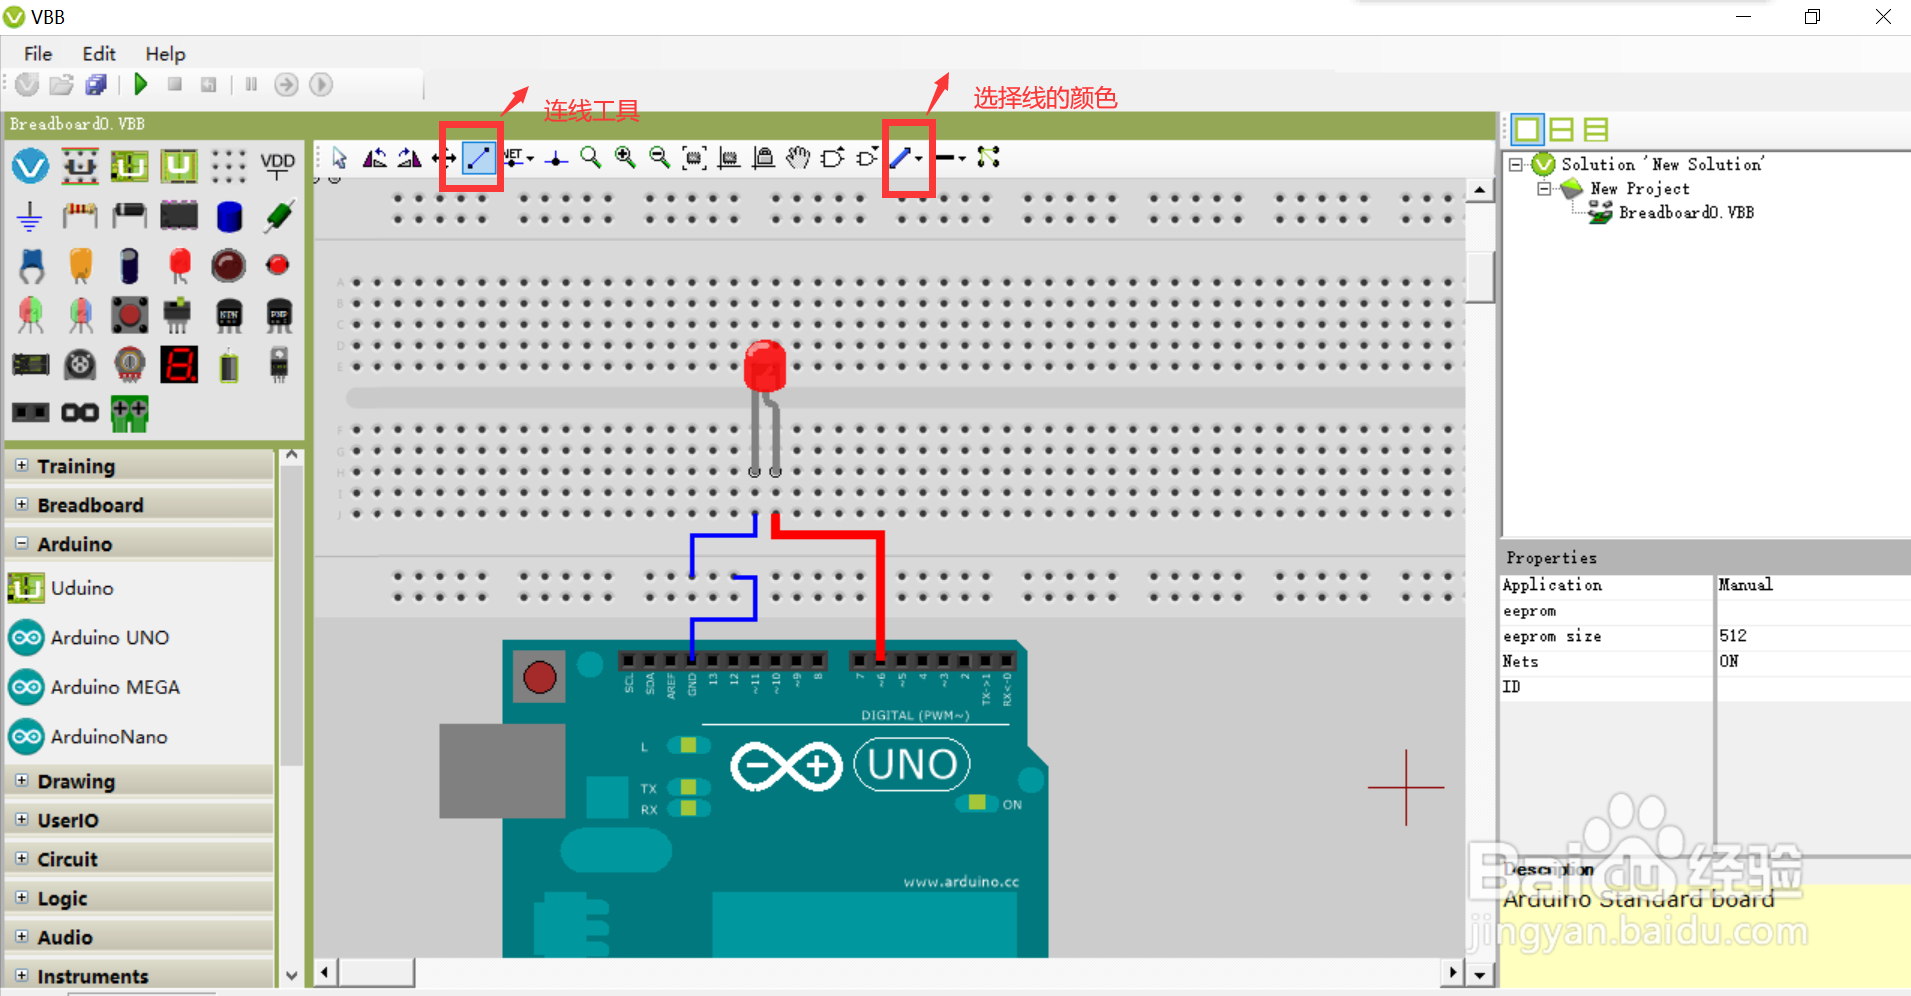Viewport: 1911px width, 996px height.
Task: Click the zoom to fit icon
Action: 694,157
